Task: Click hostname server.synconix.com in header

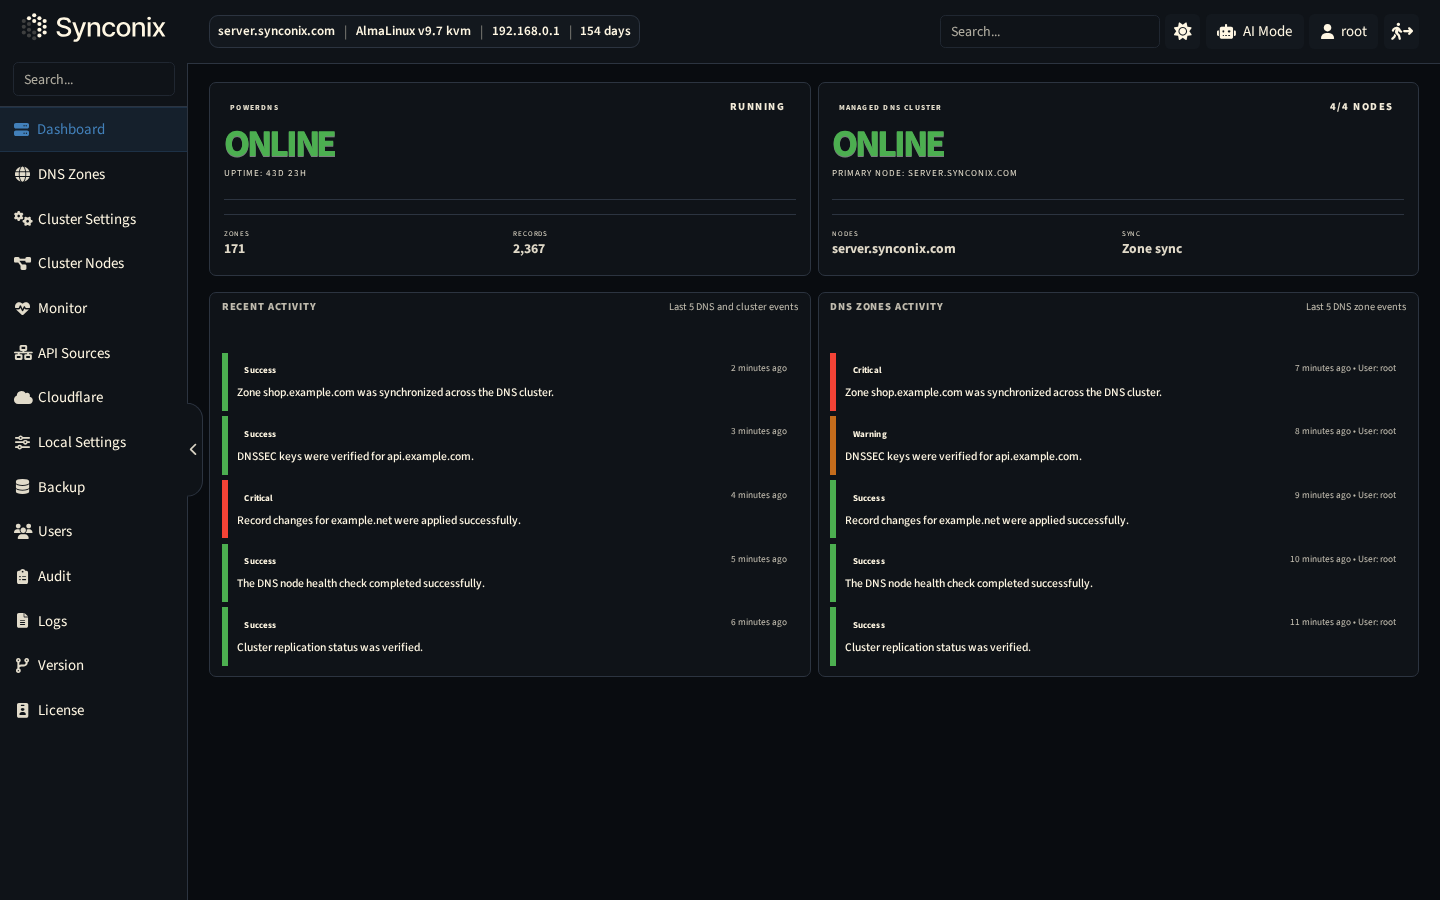Action: point(276,31)
